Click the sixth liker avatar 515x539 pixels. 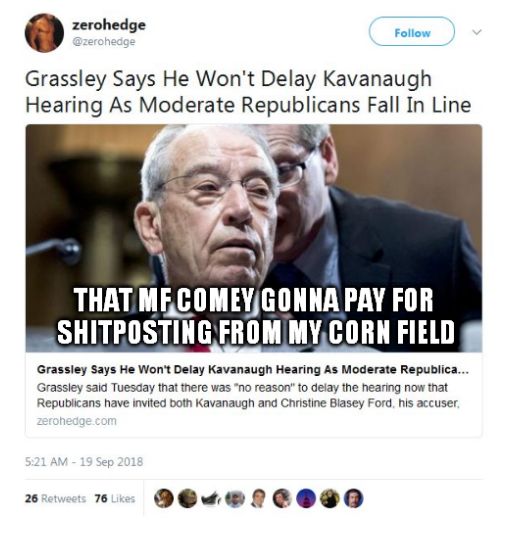click(x=282, y=498)
